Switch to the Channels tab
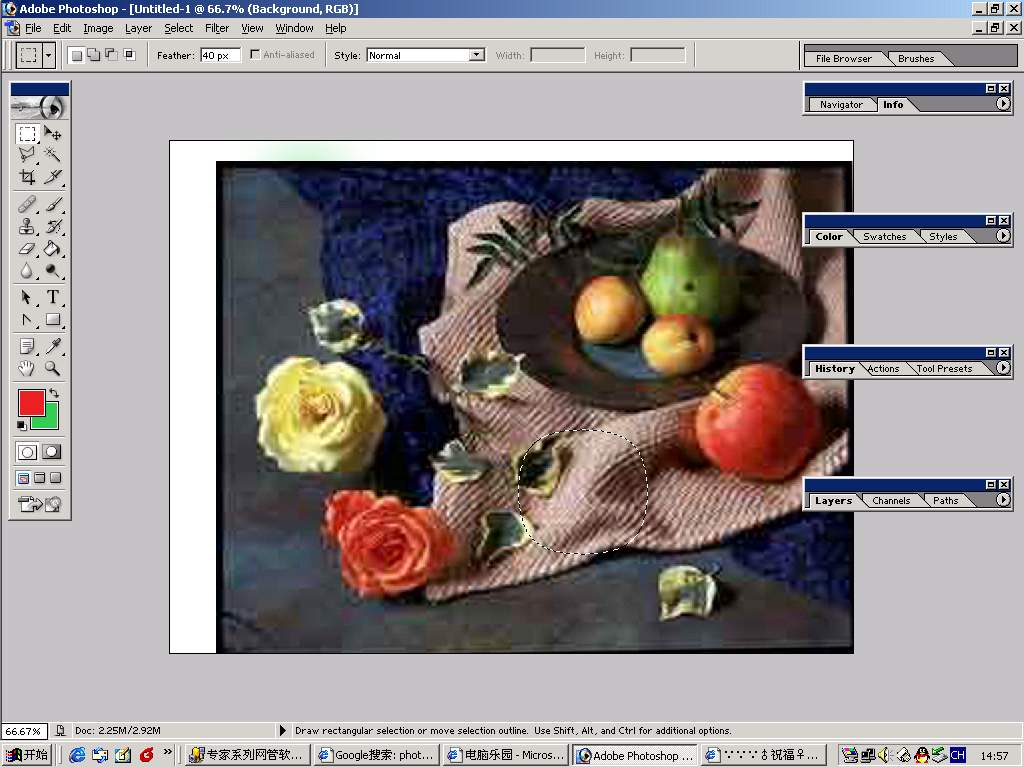 coord(891,500)
